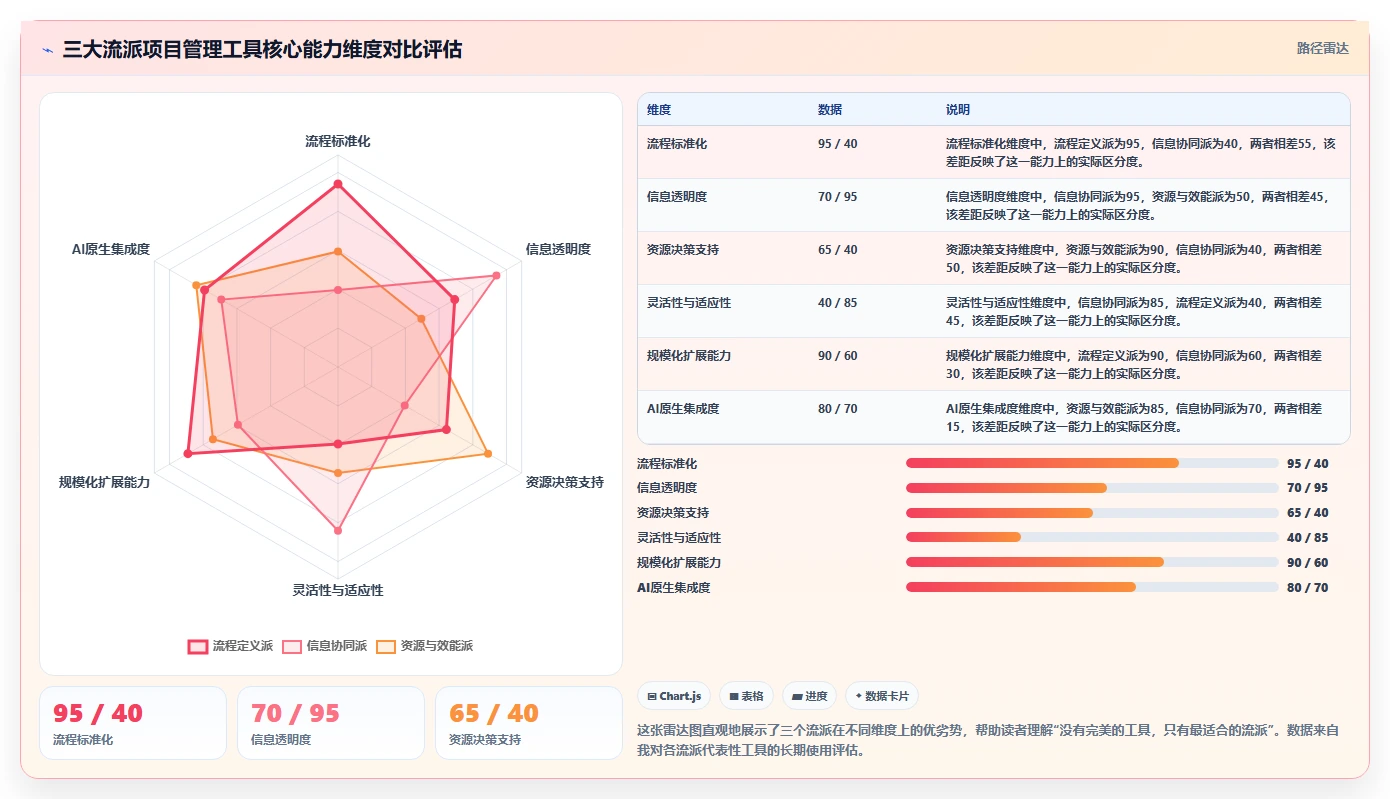
Task: Select the 灵活性与适应性 table row name
Action: (x=689, y=303)
